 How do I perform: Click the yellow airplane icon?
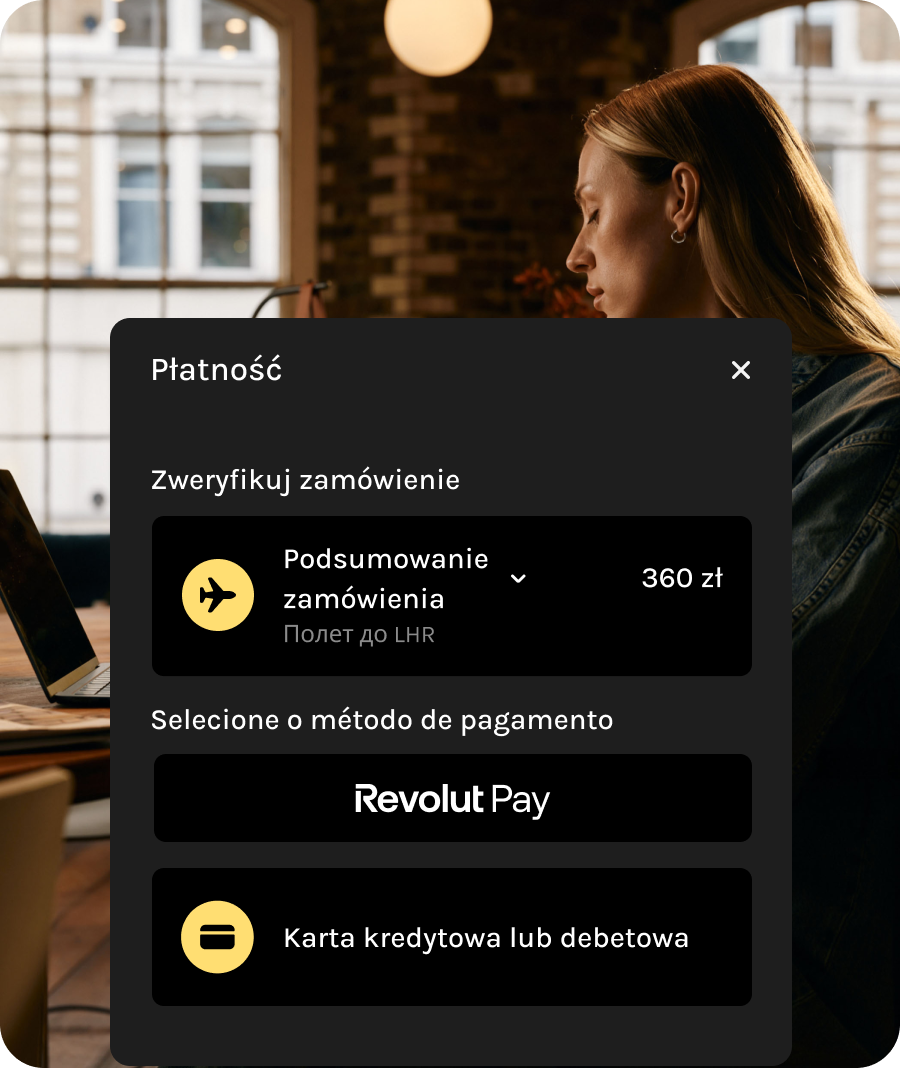tap(217, 595)
